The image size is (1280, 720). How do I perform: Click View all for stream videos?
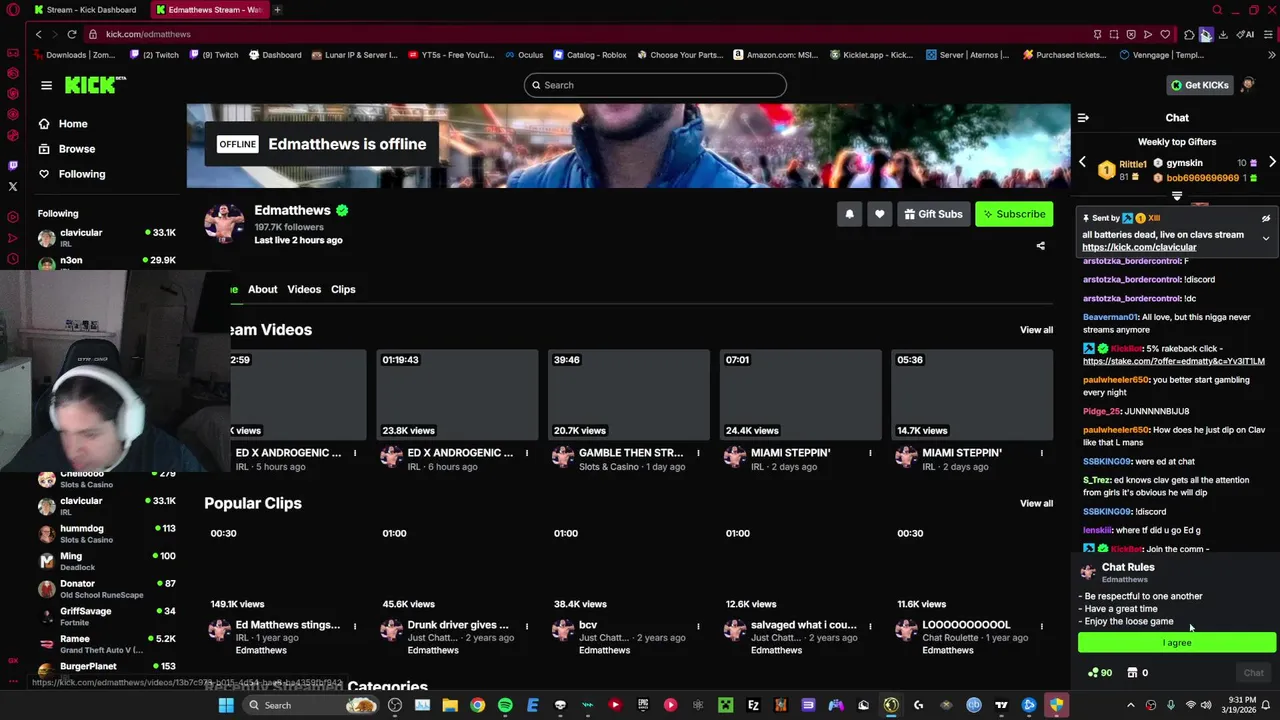click(1036, 330)
